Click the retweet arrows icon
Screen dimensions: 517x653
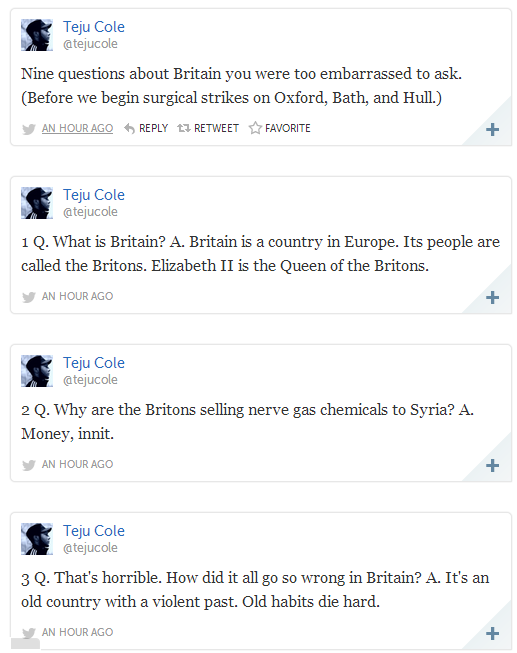pyautogui.click(x=184, y=128)
